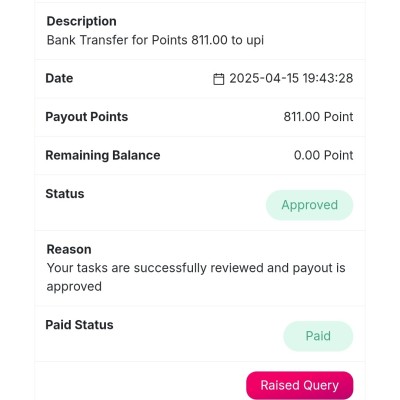Screen dimensions: 400x400
Task: Click the Date label
Action: [59, 78]
